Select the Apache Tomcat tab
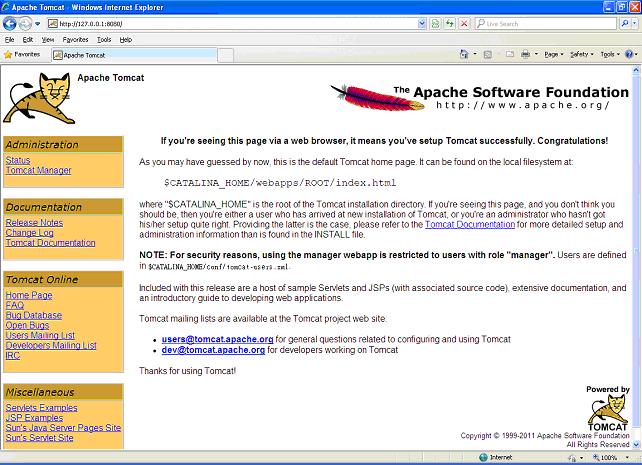 134,55
